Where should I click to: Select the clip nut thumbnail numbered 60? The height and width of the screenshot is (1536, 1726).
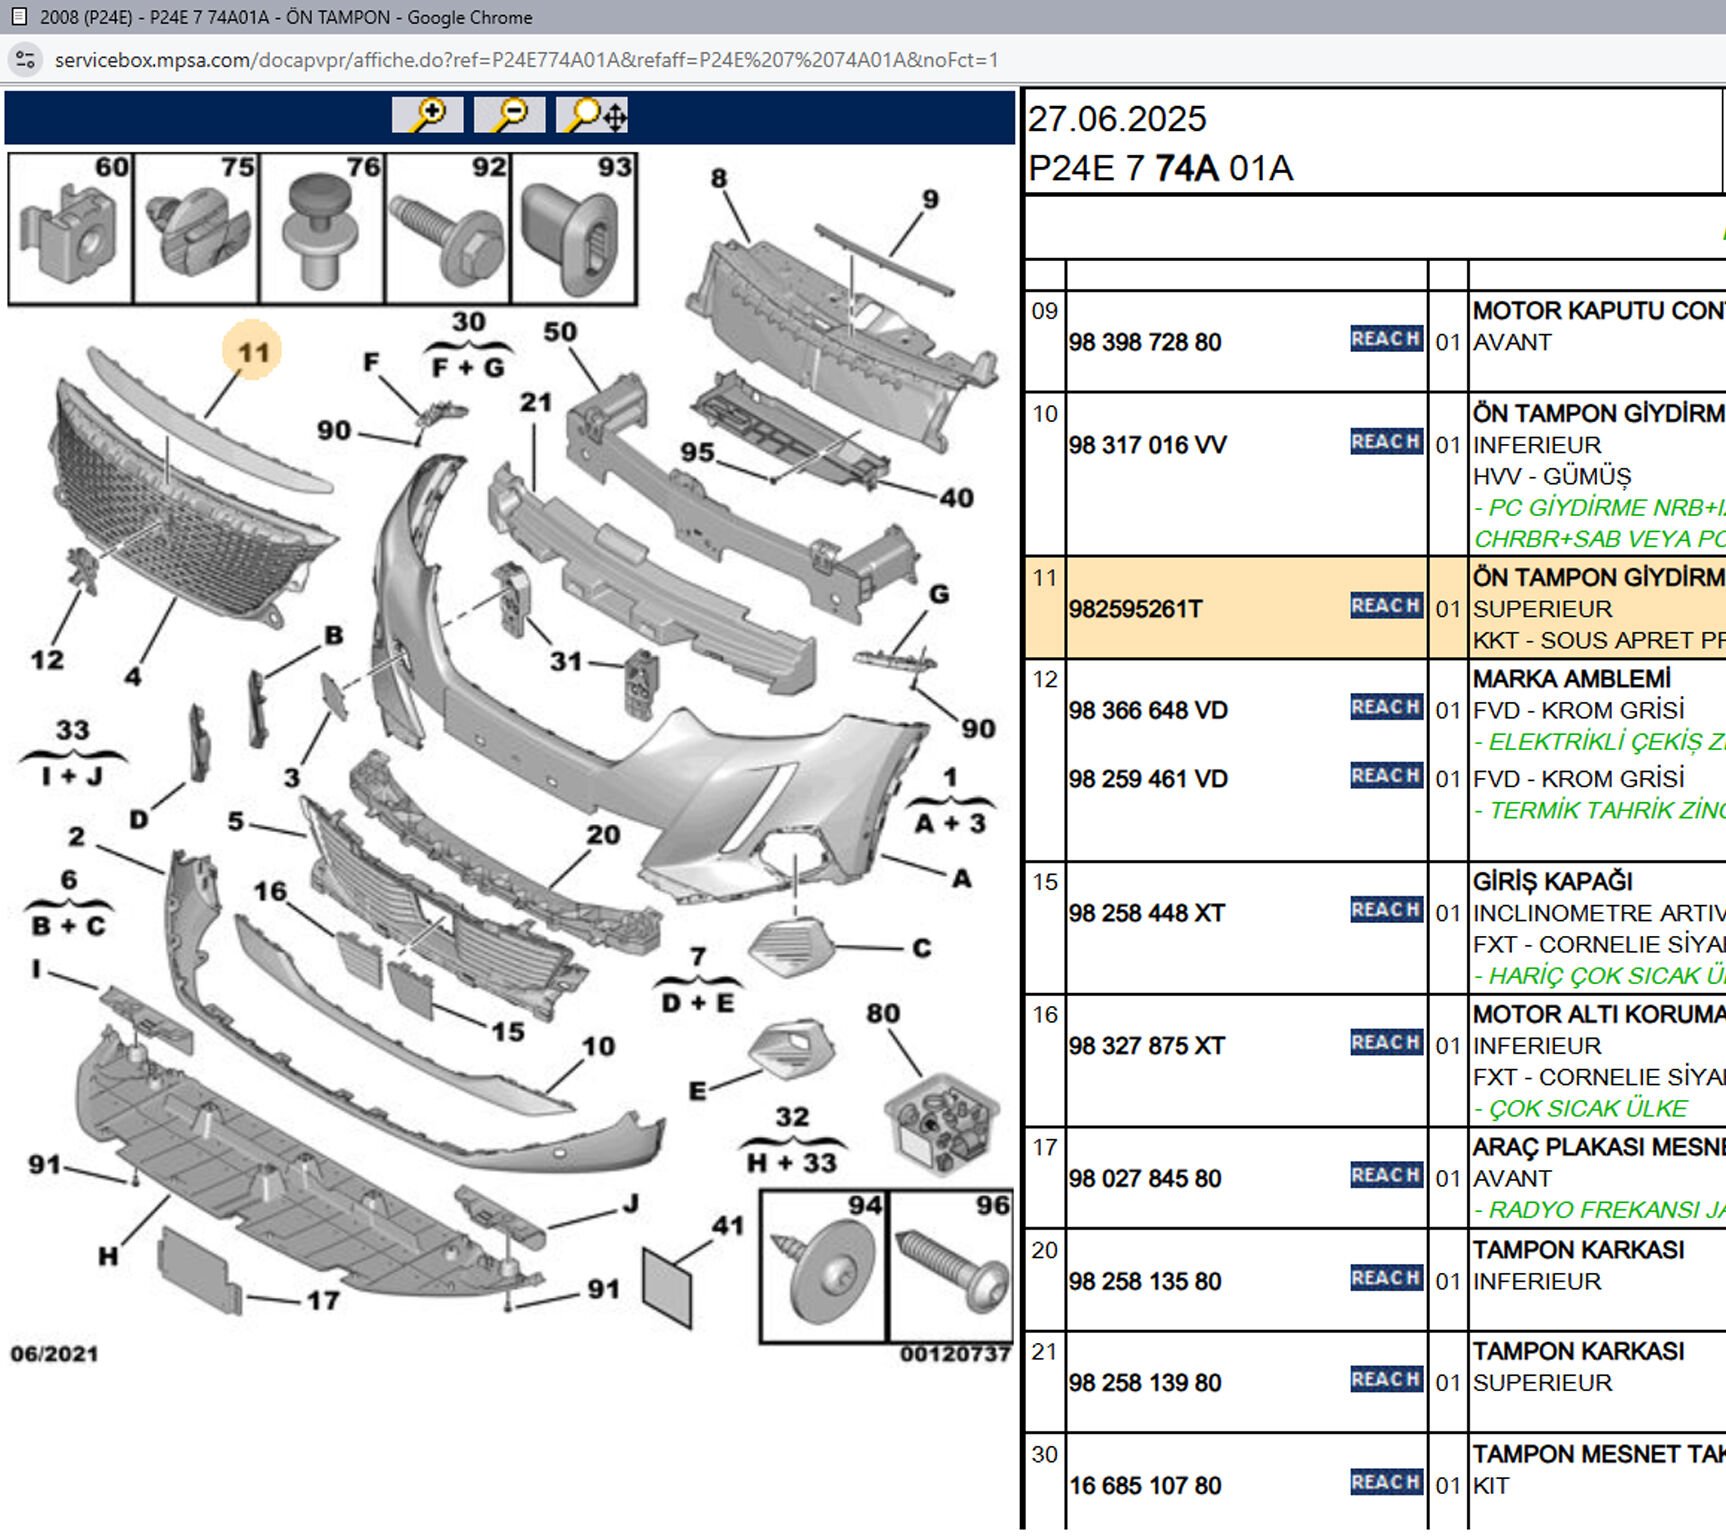(x=71, y=229)
